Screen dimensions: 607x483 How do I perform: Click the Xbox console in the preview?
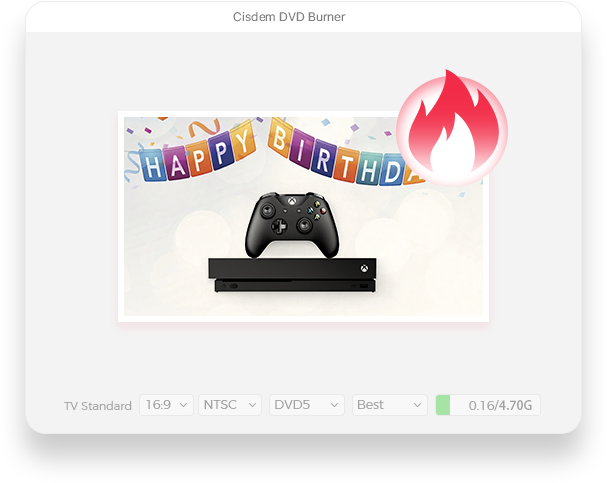pyautogui.click(x=292, y=275)
